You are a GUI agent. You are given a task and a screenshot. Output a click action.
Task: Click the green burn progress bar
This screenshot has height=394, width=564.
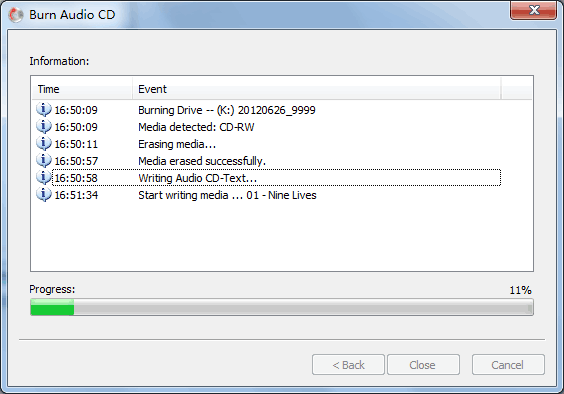tap(282, 307)
